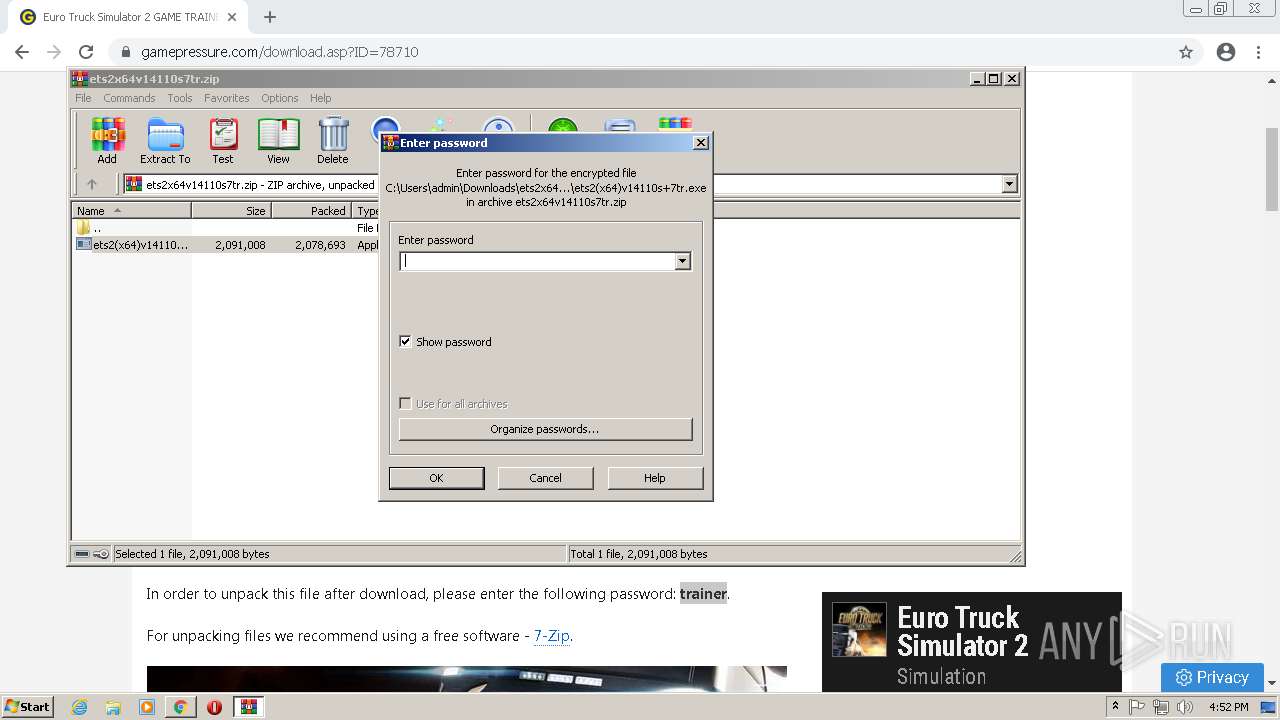This screenshot has width=1280, height=720.
Task: Click the browser Back arrow
Action: point(22,52)
